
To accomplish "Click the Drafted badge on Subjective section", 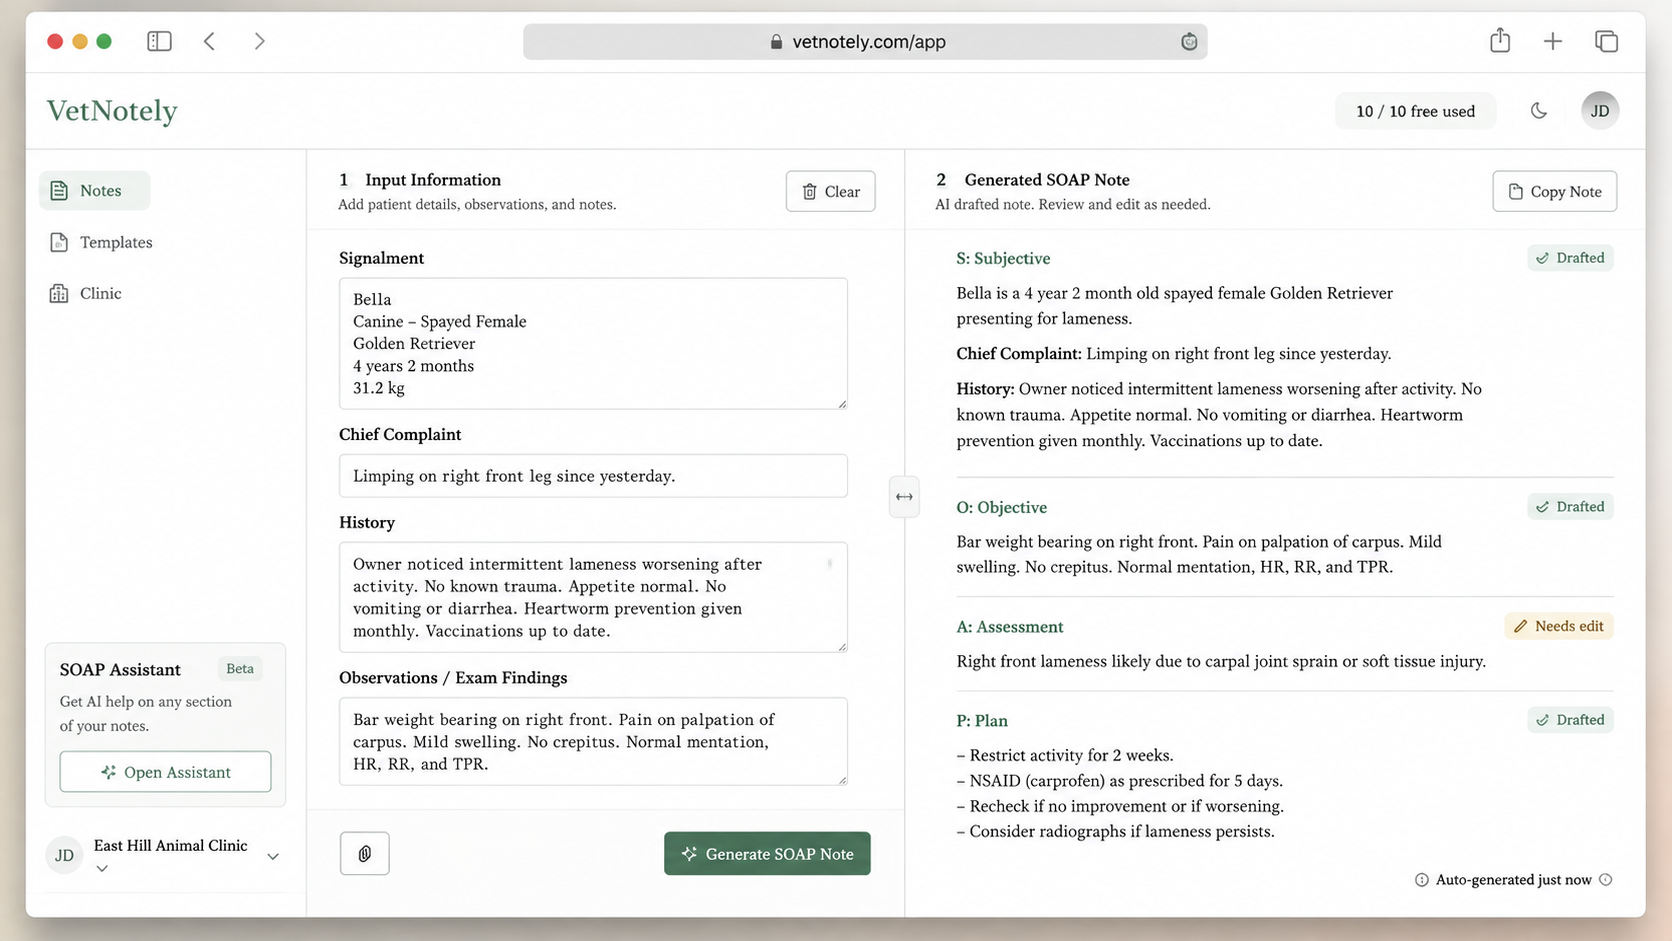I will pos(1570,258).
